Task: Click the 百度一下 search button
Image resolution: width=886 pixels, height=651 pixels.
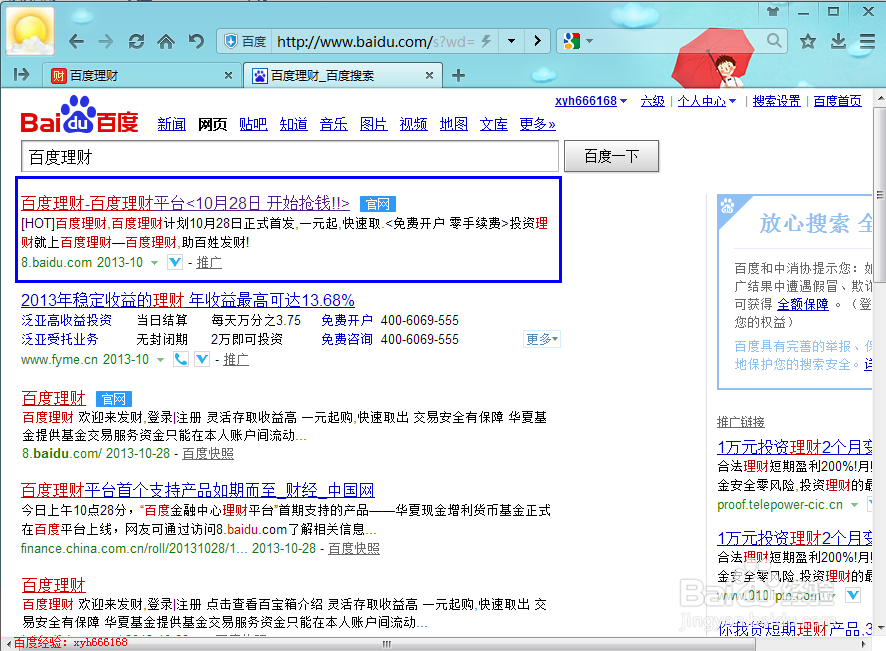Action: 611,156
